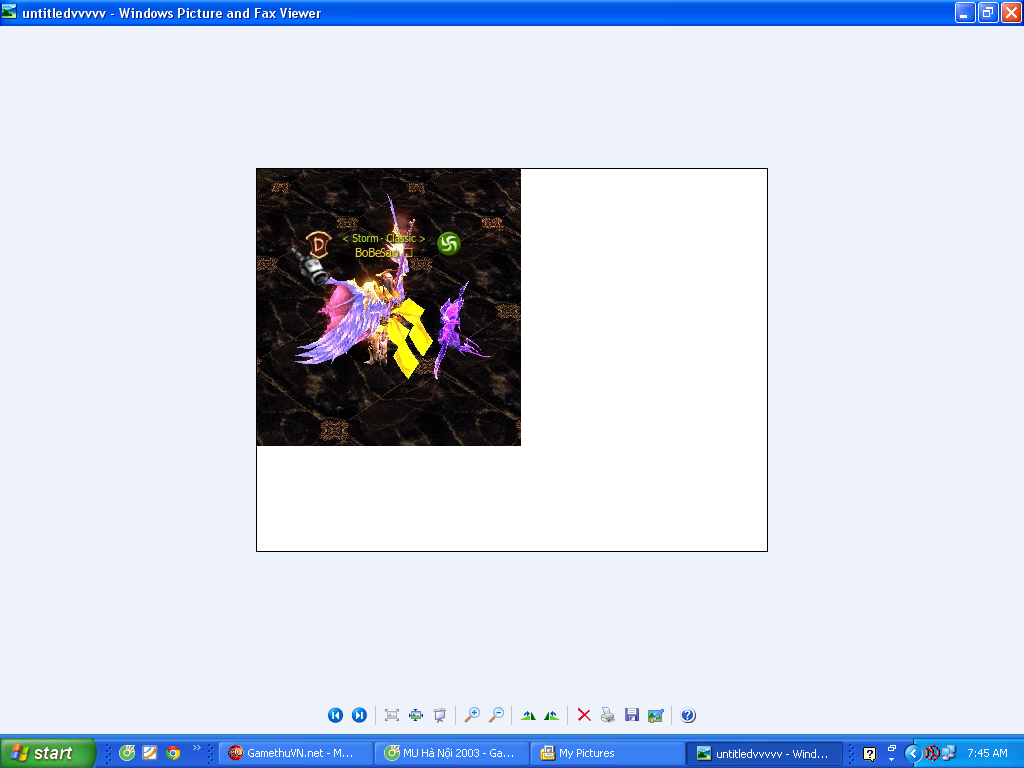Open the network connection tray icon
Viewport: 1024px width, 768px height.
948,754
